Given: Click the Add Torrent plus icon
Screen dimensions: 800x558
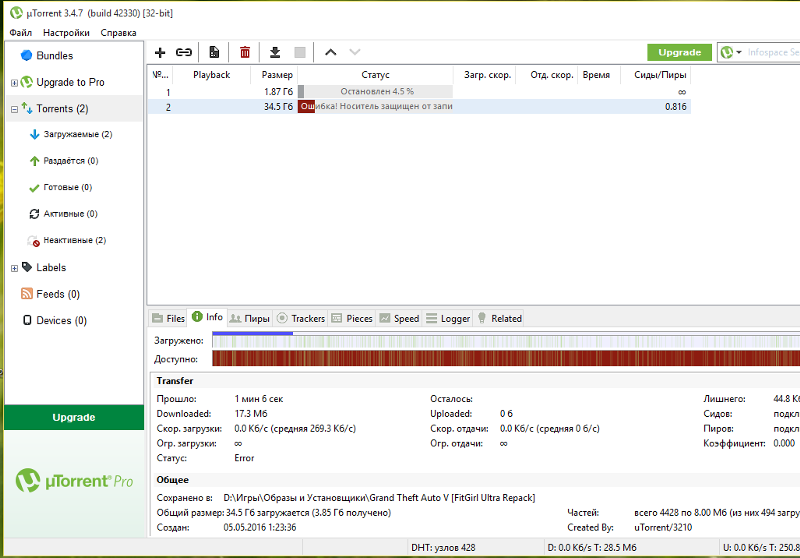Looking at the screenshot, I should pos(160,53).
